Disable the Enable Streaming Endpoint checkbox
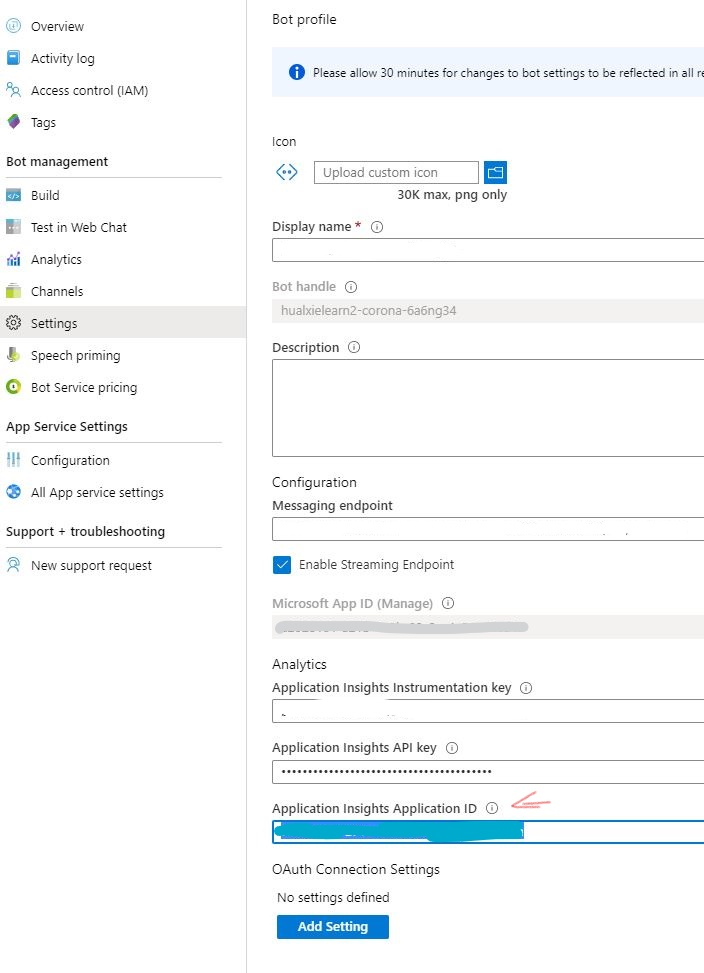This screenshot has height=973, width=704. point(281,564)
